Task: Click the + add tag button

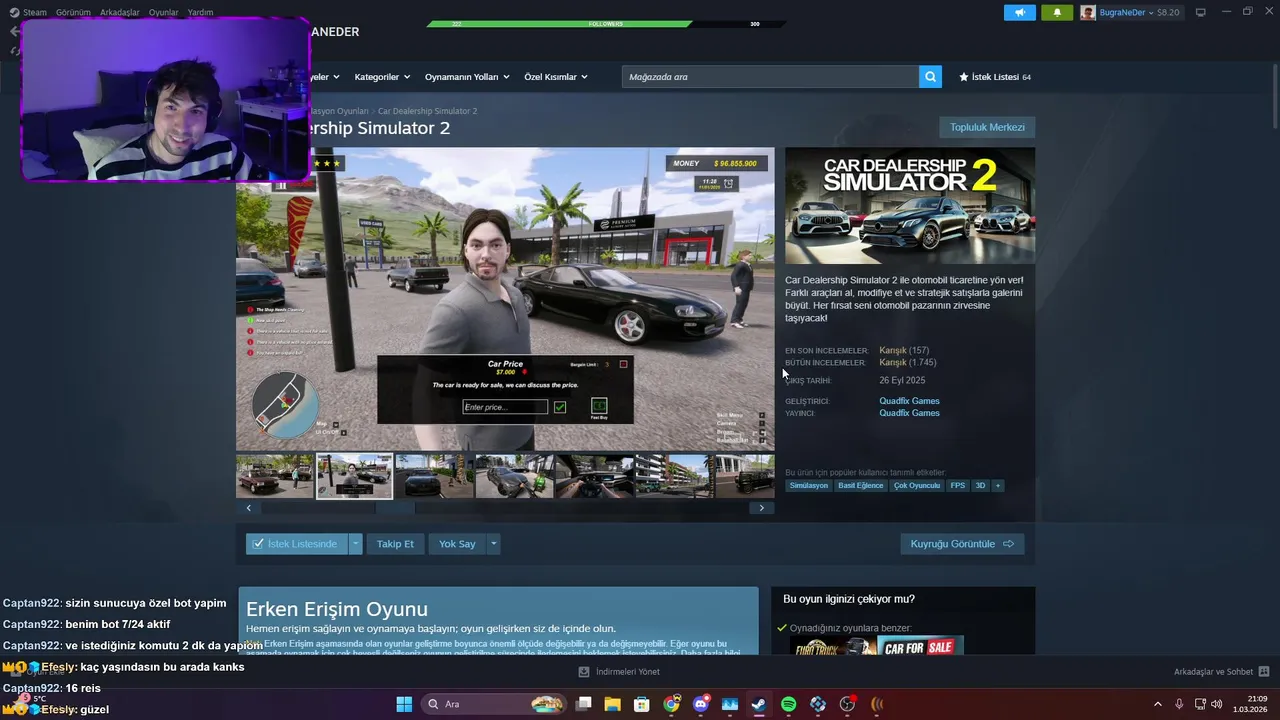Action: 997,486
